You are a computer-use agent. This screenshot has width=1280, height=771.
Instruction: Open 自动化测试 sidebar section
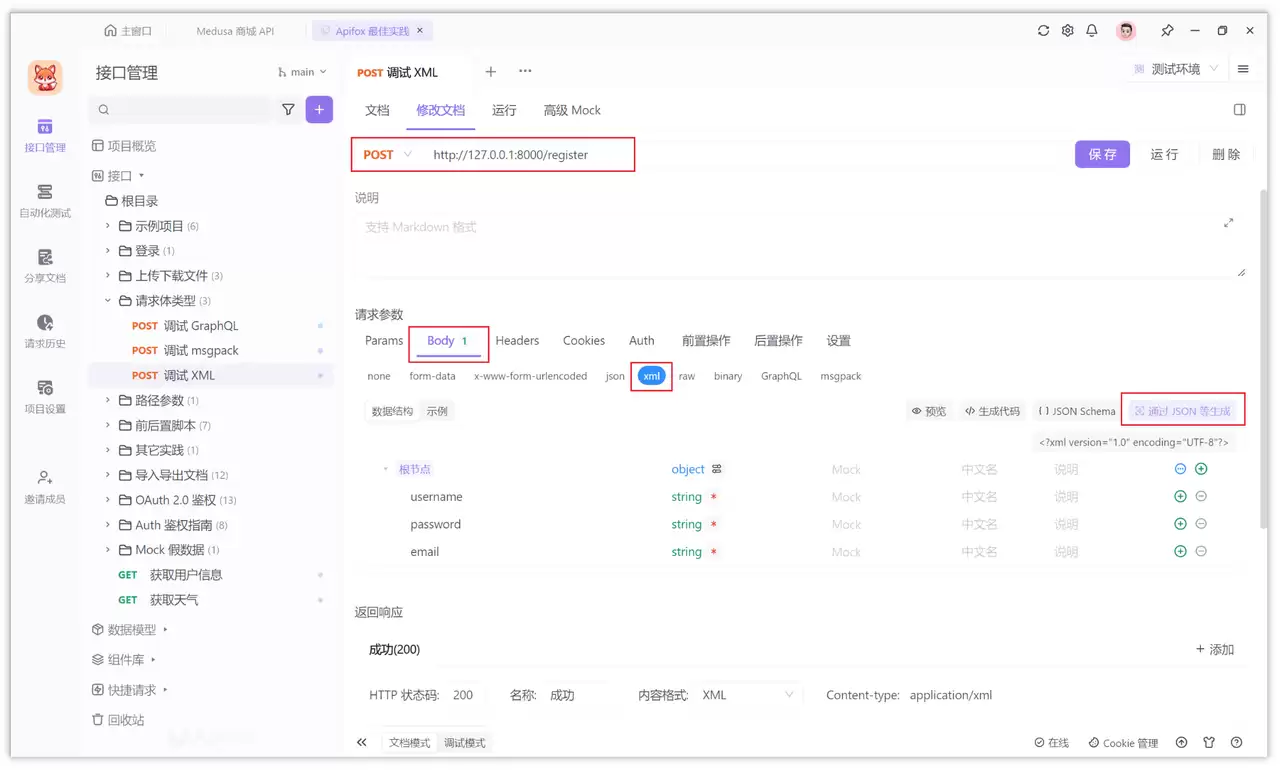pyautogui.click(x=45, y=201)
